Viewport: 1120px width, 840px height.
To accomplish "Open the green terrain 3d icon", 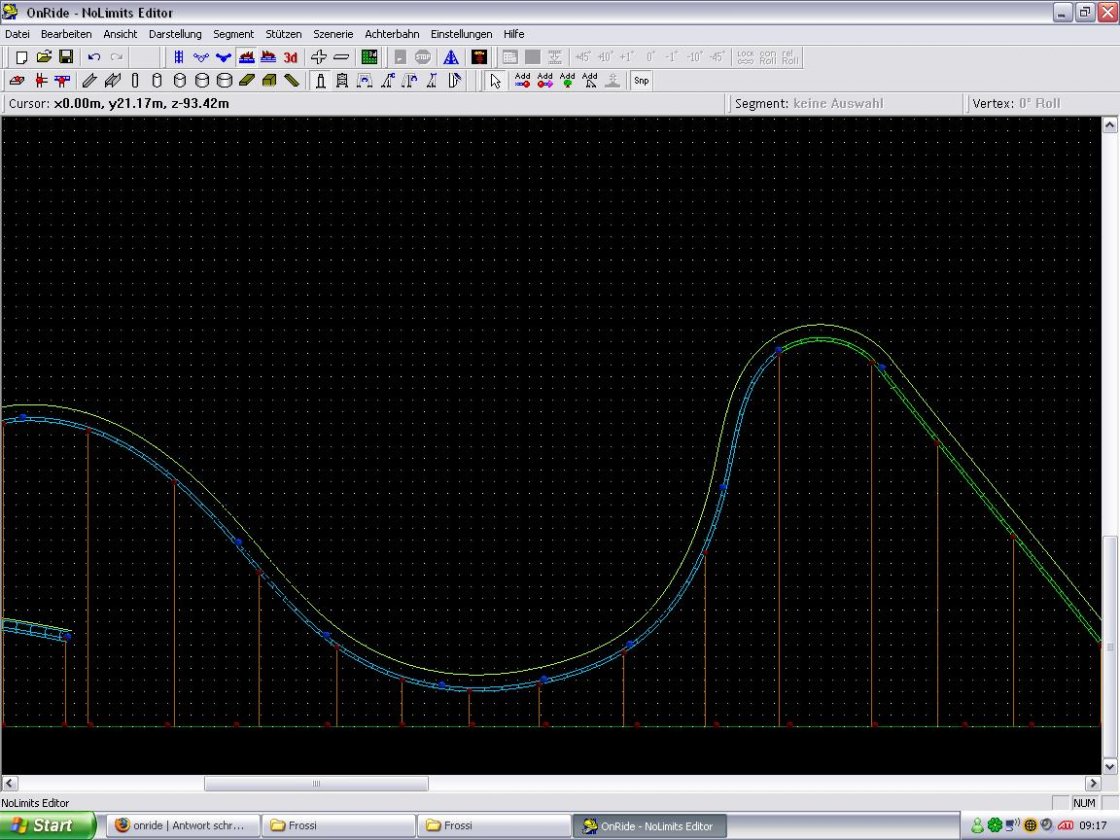I will [x=369, y=57].
